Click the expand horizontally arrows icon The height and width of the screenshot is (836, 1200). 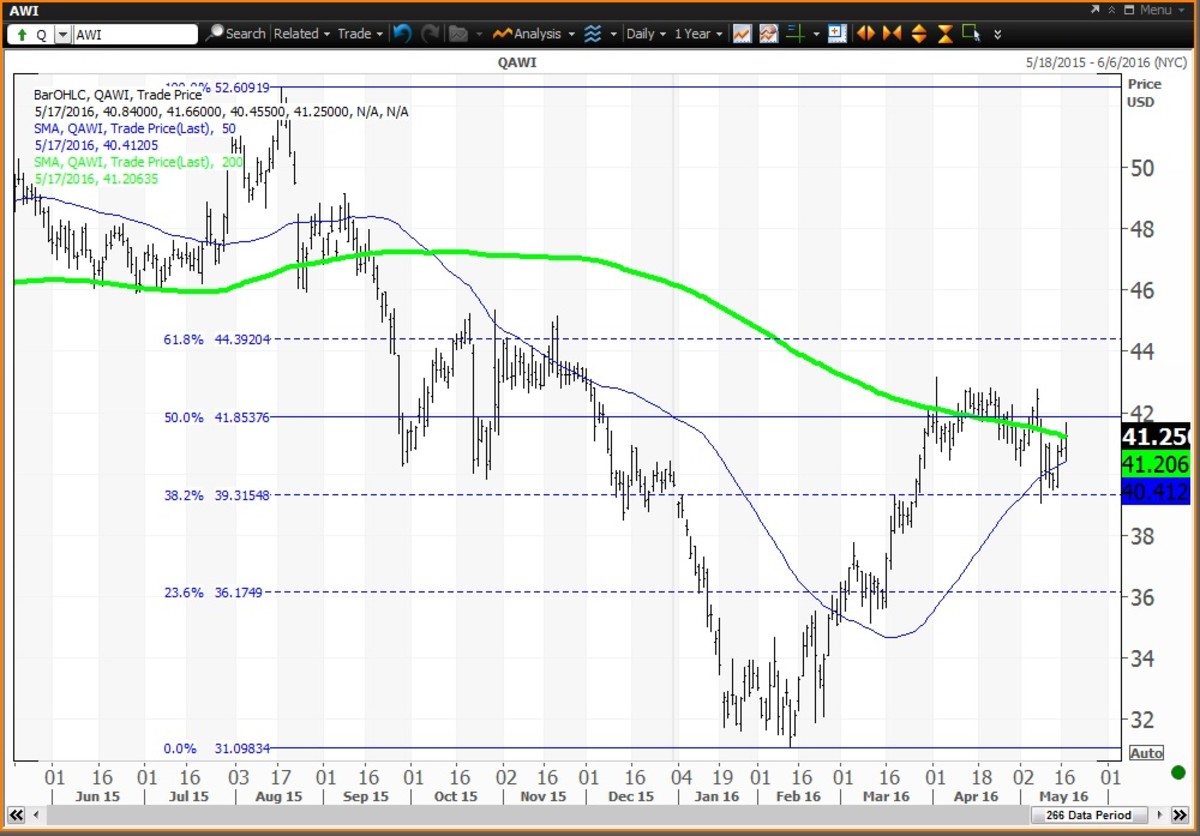[x=866, y=34]
